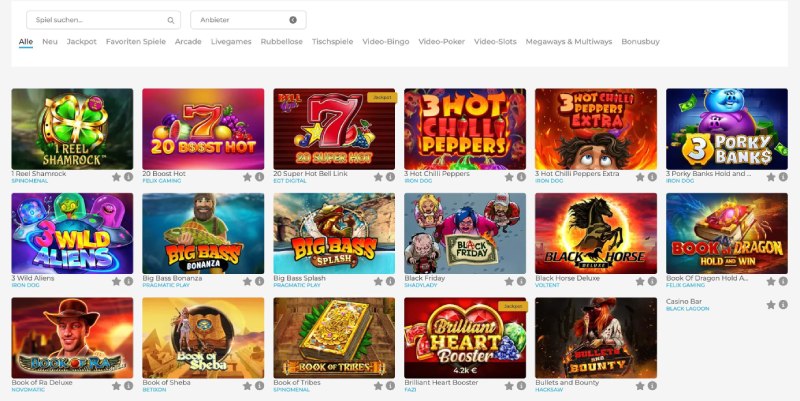The height and width of the screenshot is (401, 800).
Task: Show info for 20 Boost Hot
Action: pyautogui.click(x=260, y=177)
